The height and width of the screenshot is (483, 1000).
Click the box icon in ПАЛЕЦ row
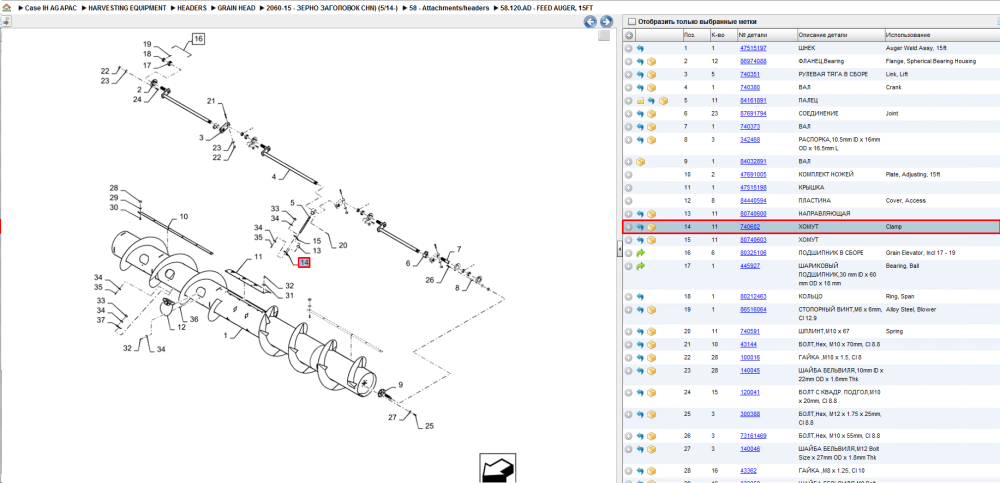(x=663, y=101)
